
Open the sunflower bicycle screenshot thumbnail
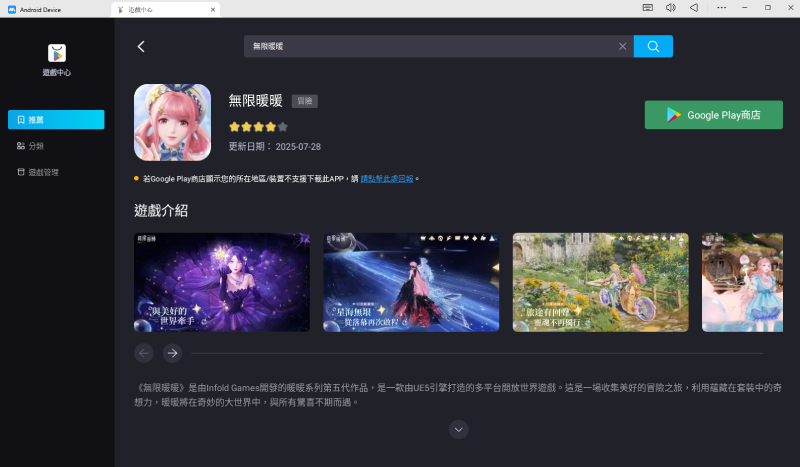[x=601, y=282]
